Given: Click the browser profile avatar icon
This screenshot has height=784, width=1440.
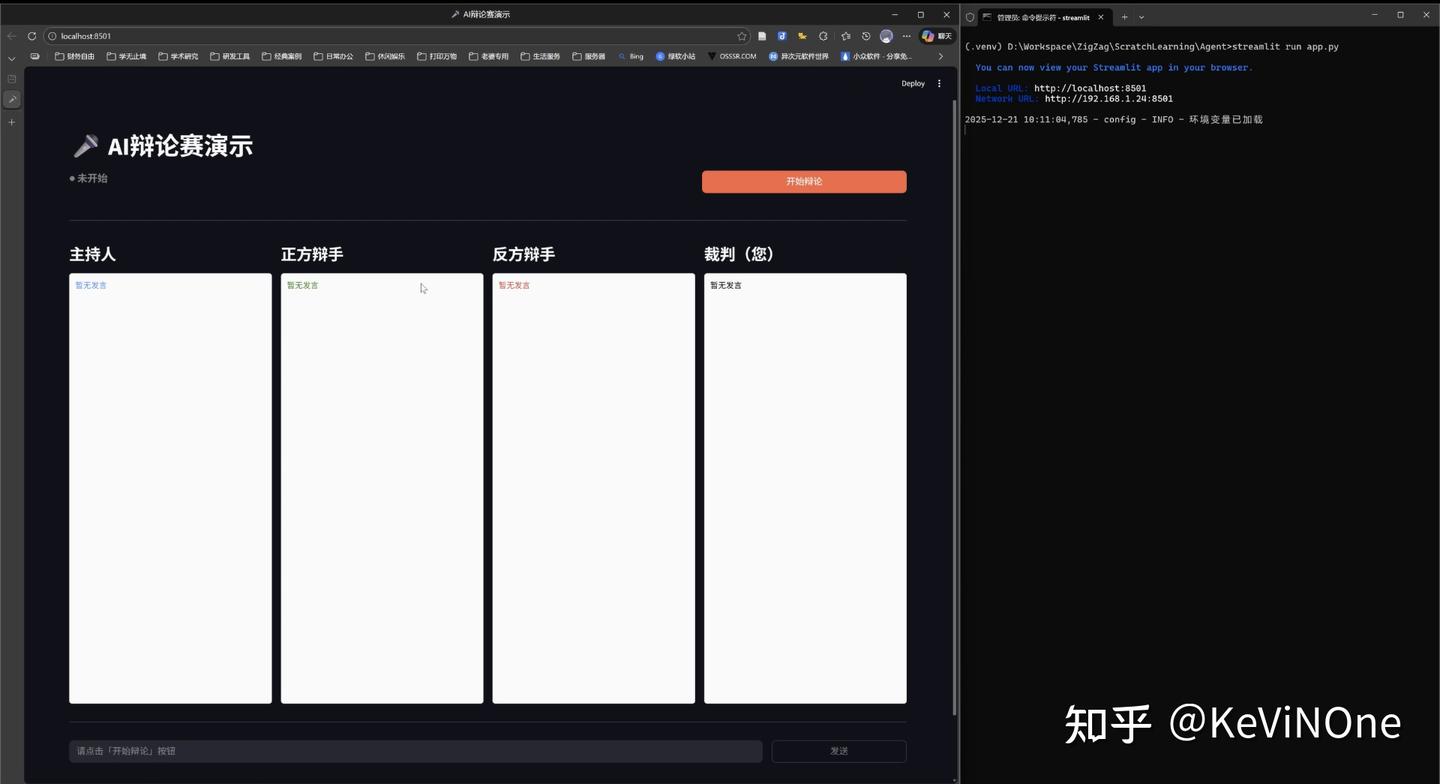Looking at the screenshot, I should coord(886,36).
